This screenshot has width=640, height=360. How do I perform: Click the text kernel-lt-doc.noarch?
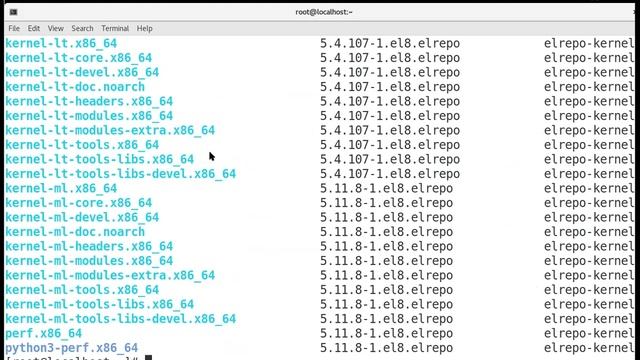[x=75, y=87]
